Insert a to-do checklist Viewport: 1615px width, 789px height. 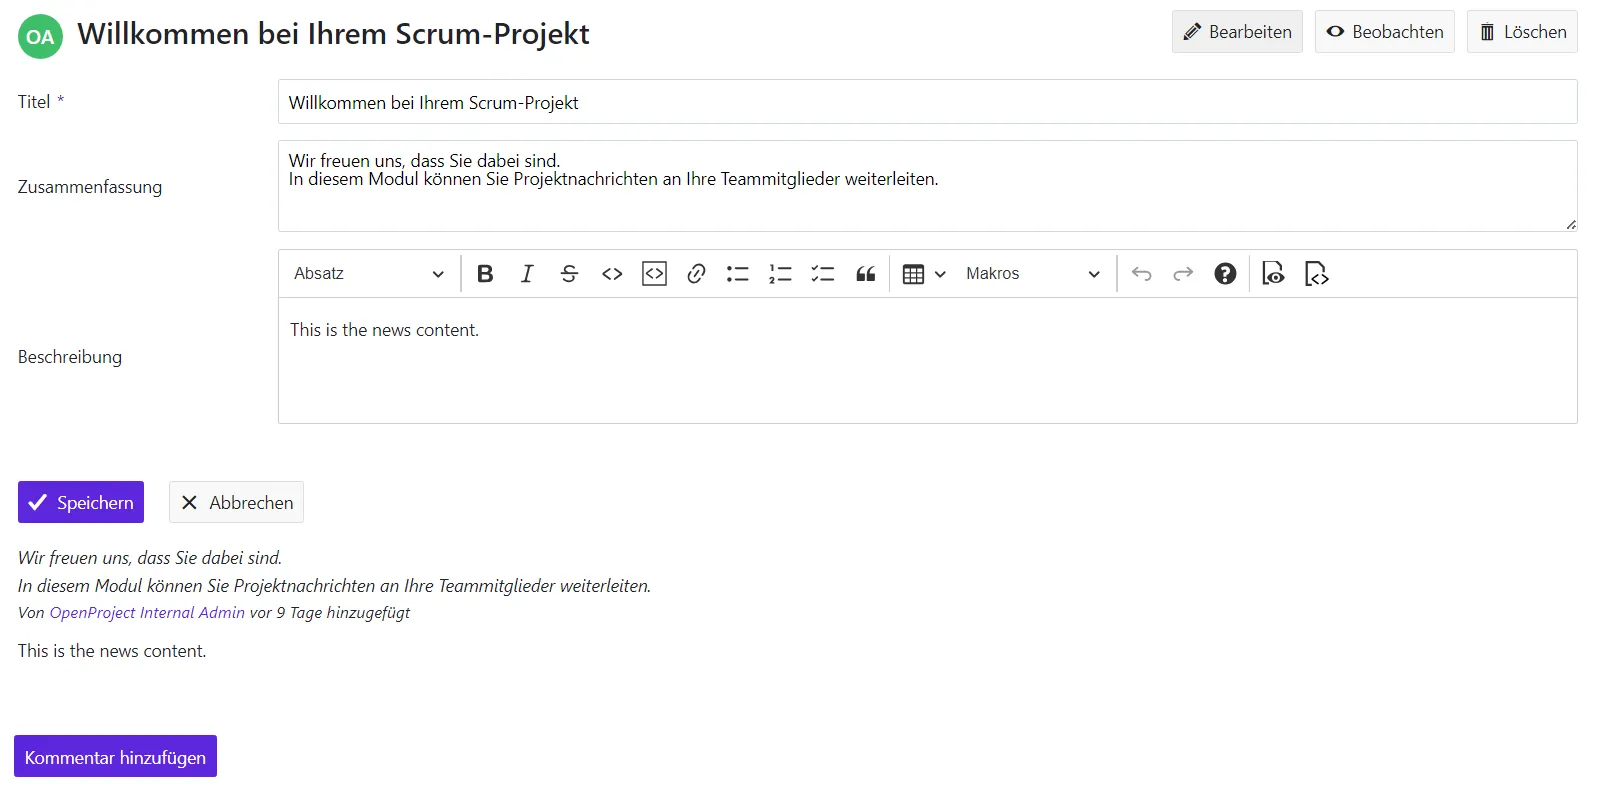pyautogui.click(x=822, y=274)
